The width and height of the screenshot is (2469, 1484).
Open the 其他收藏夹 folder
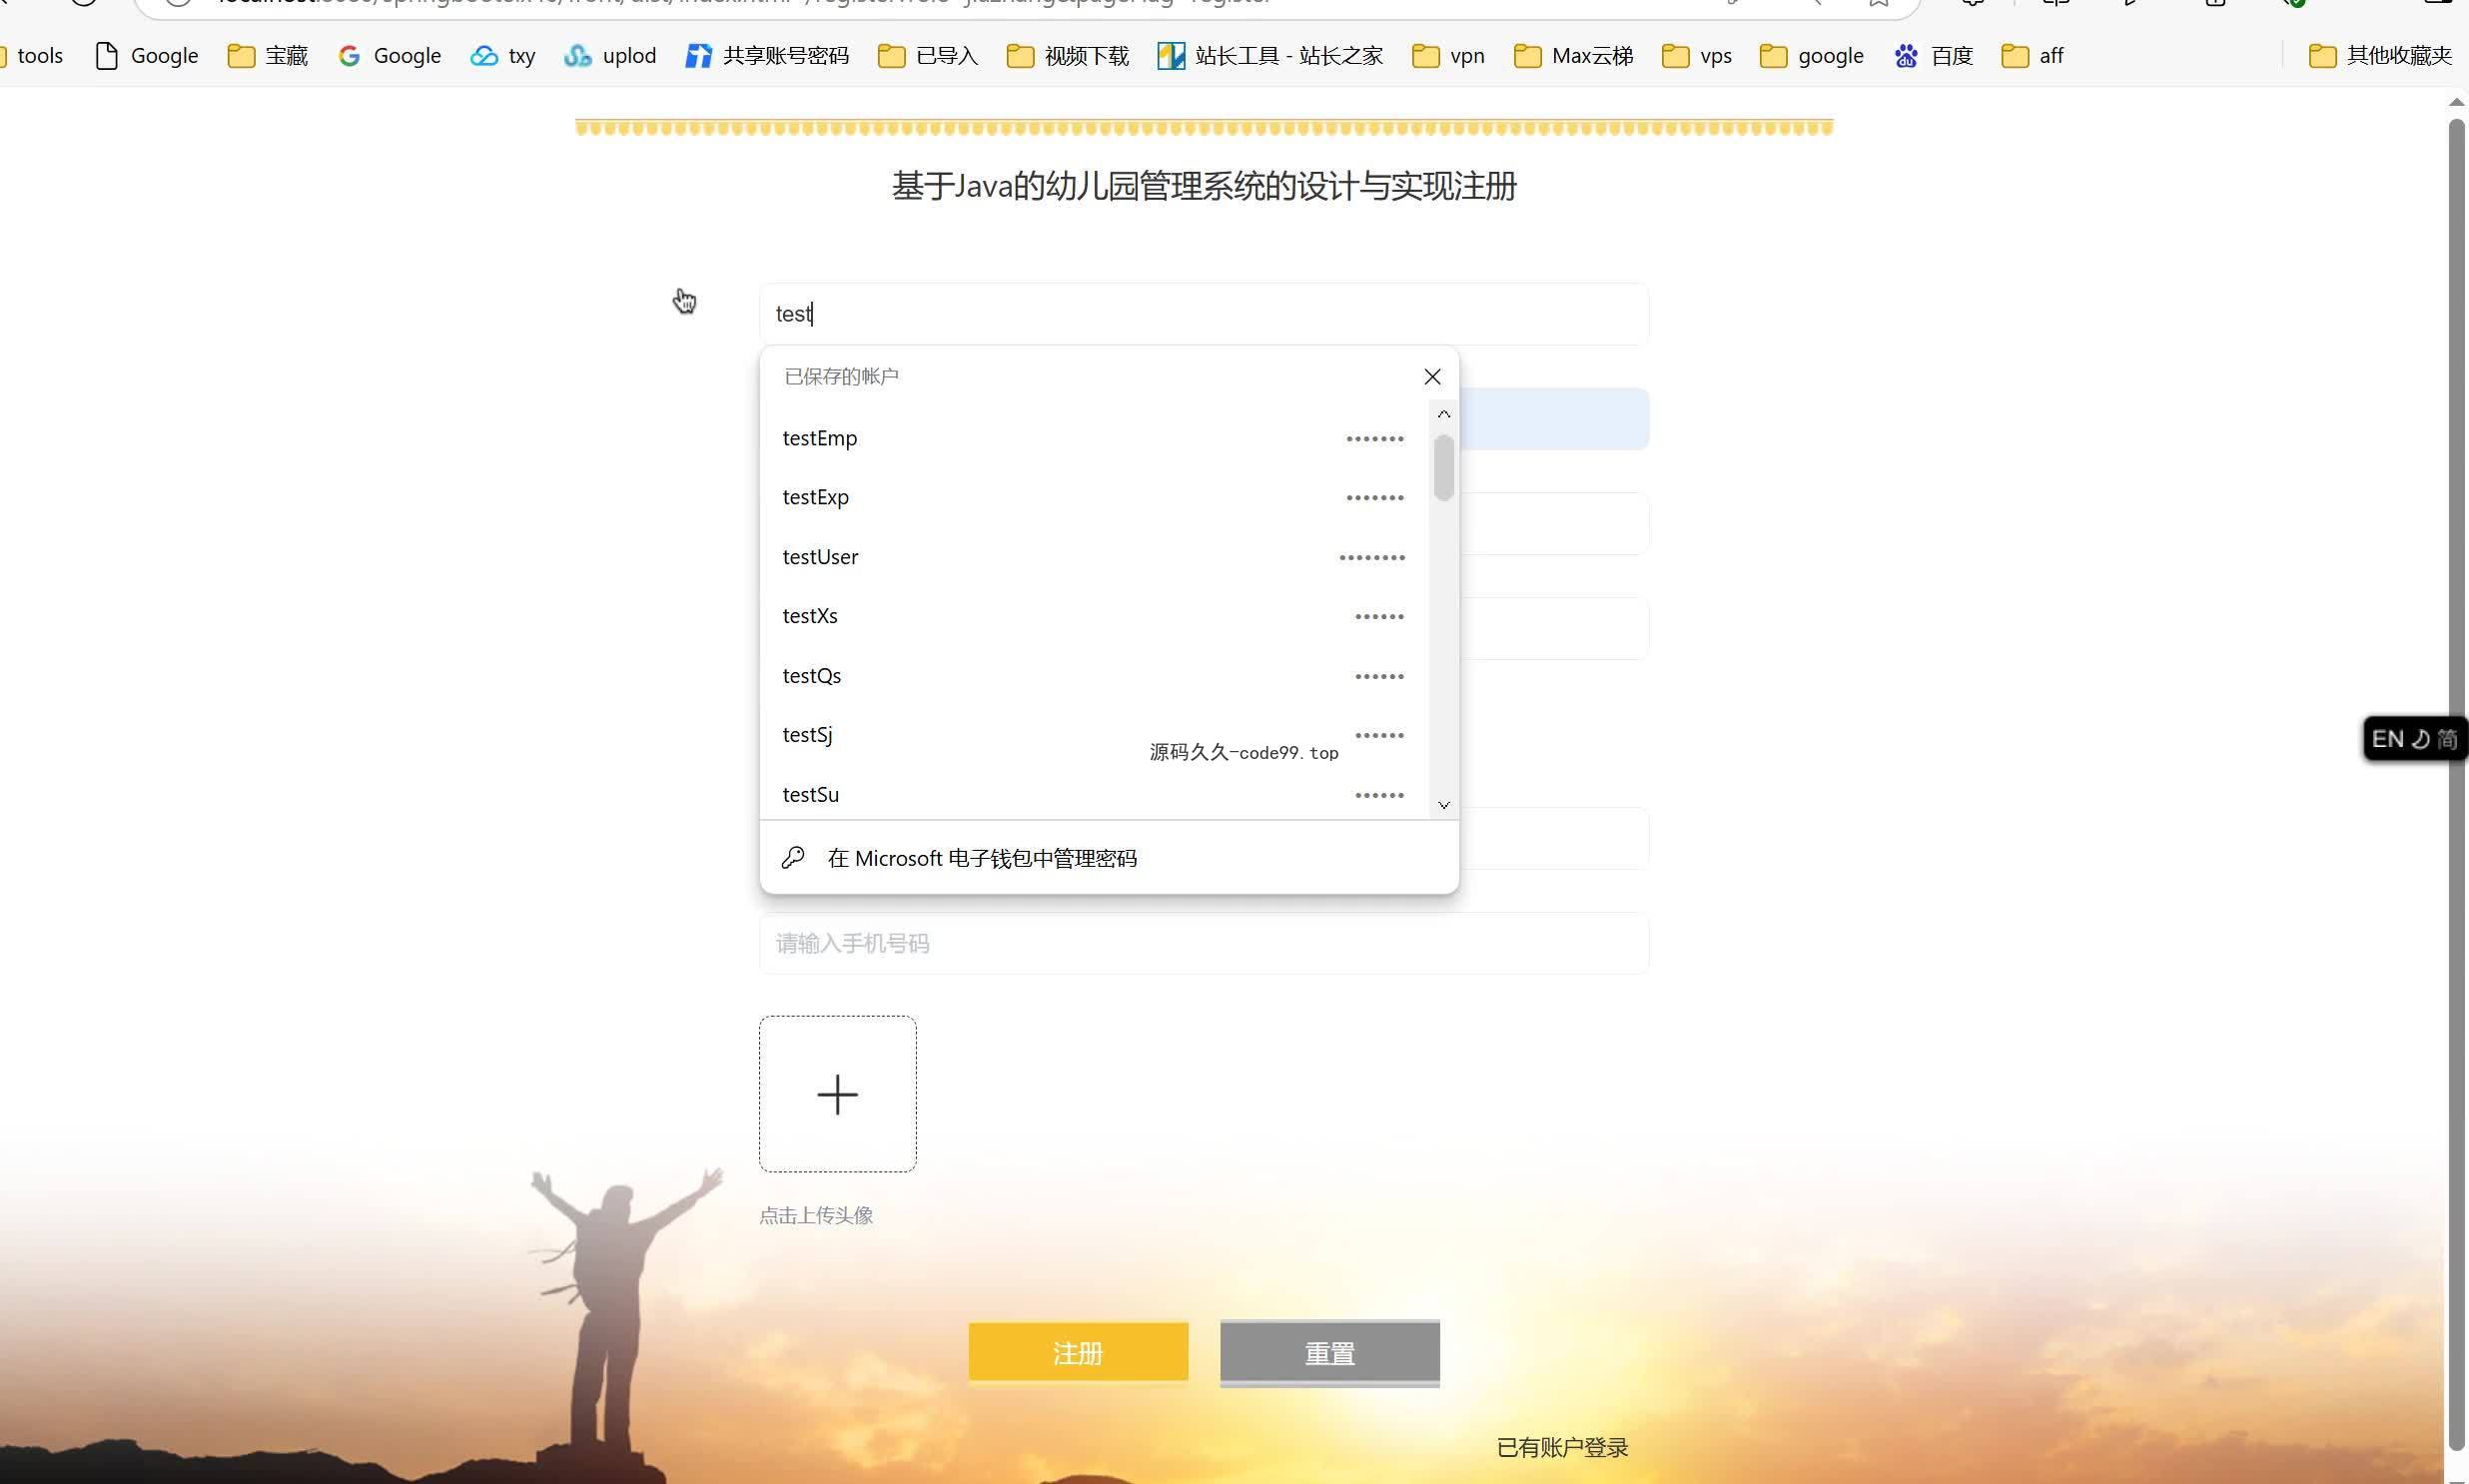pos(2380,56)
